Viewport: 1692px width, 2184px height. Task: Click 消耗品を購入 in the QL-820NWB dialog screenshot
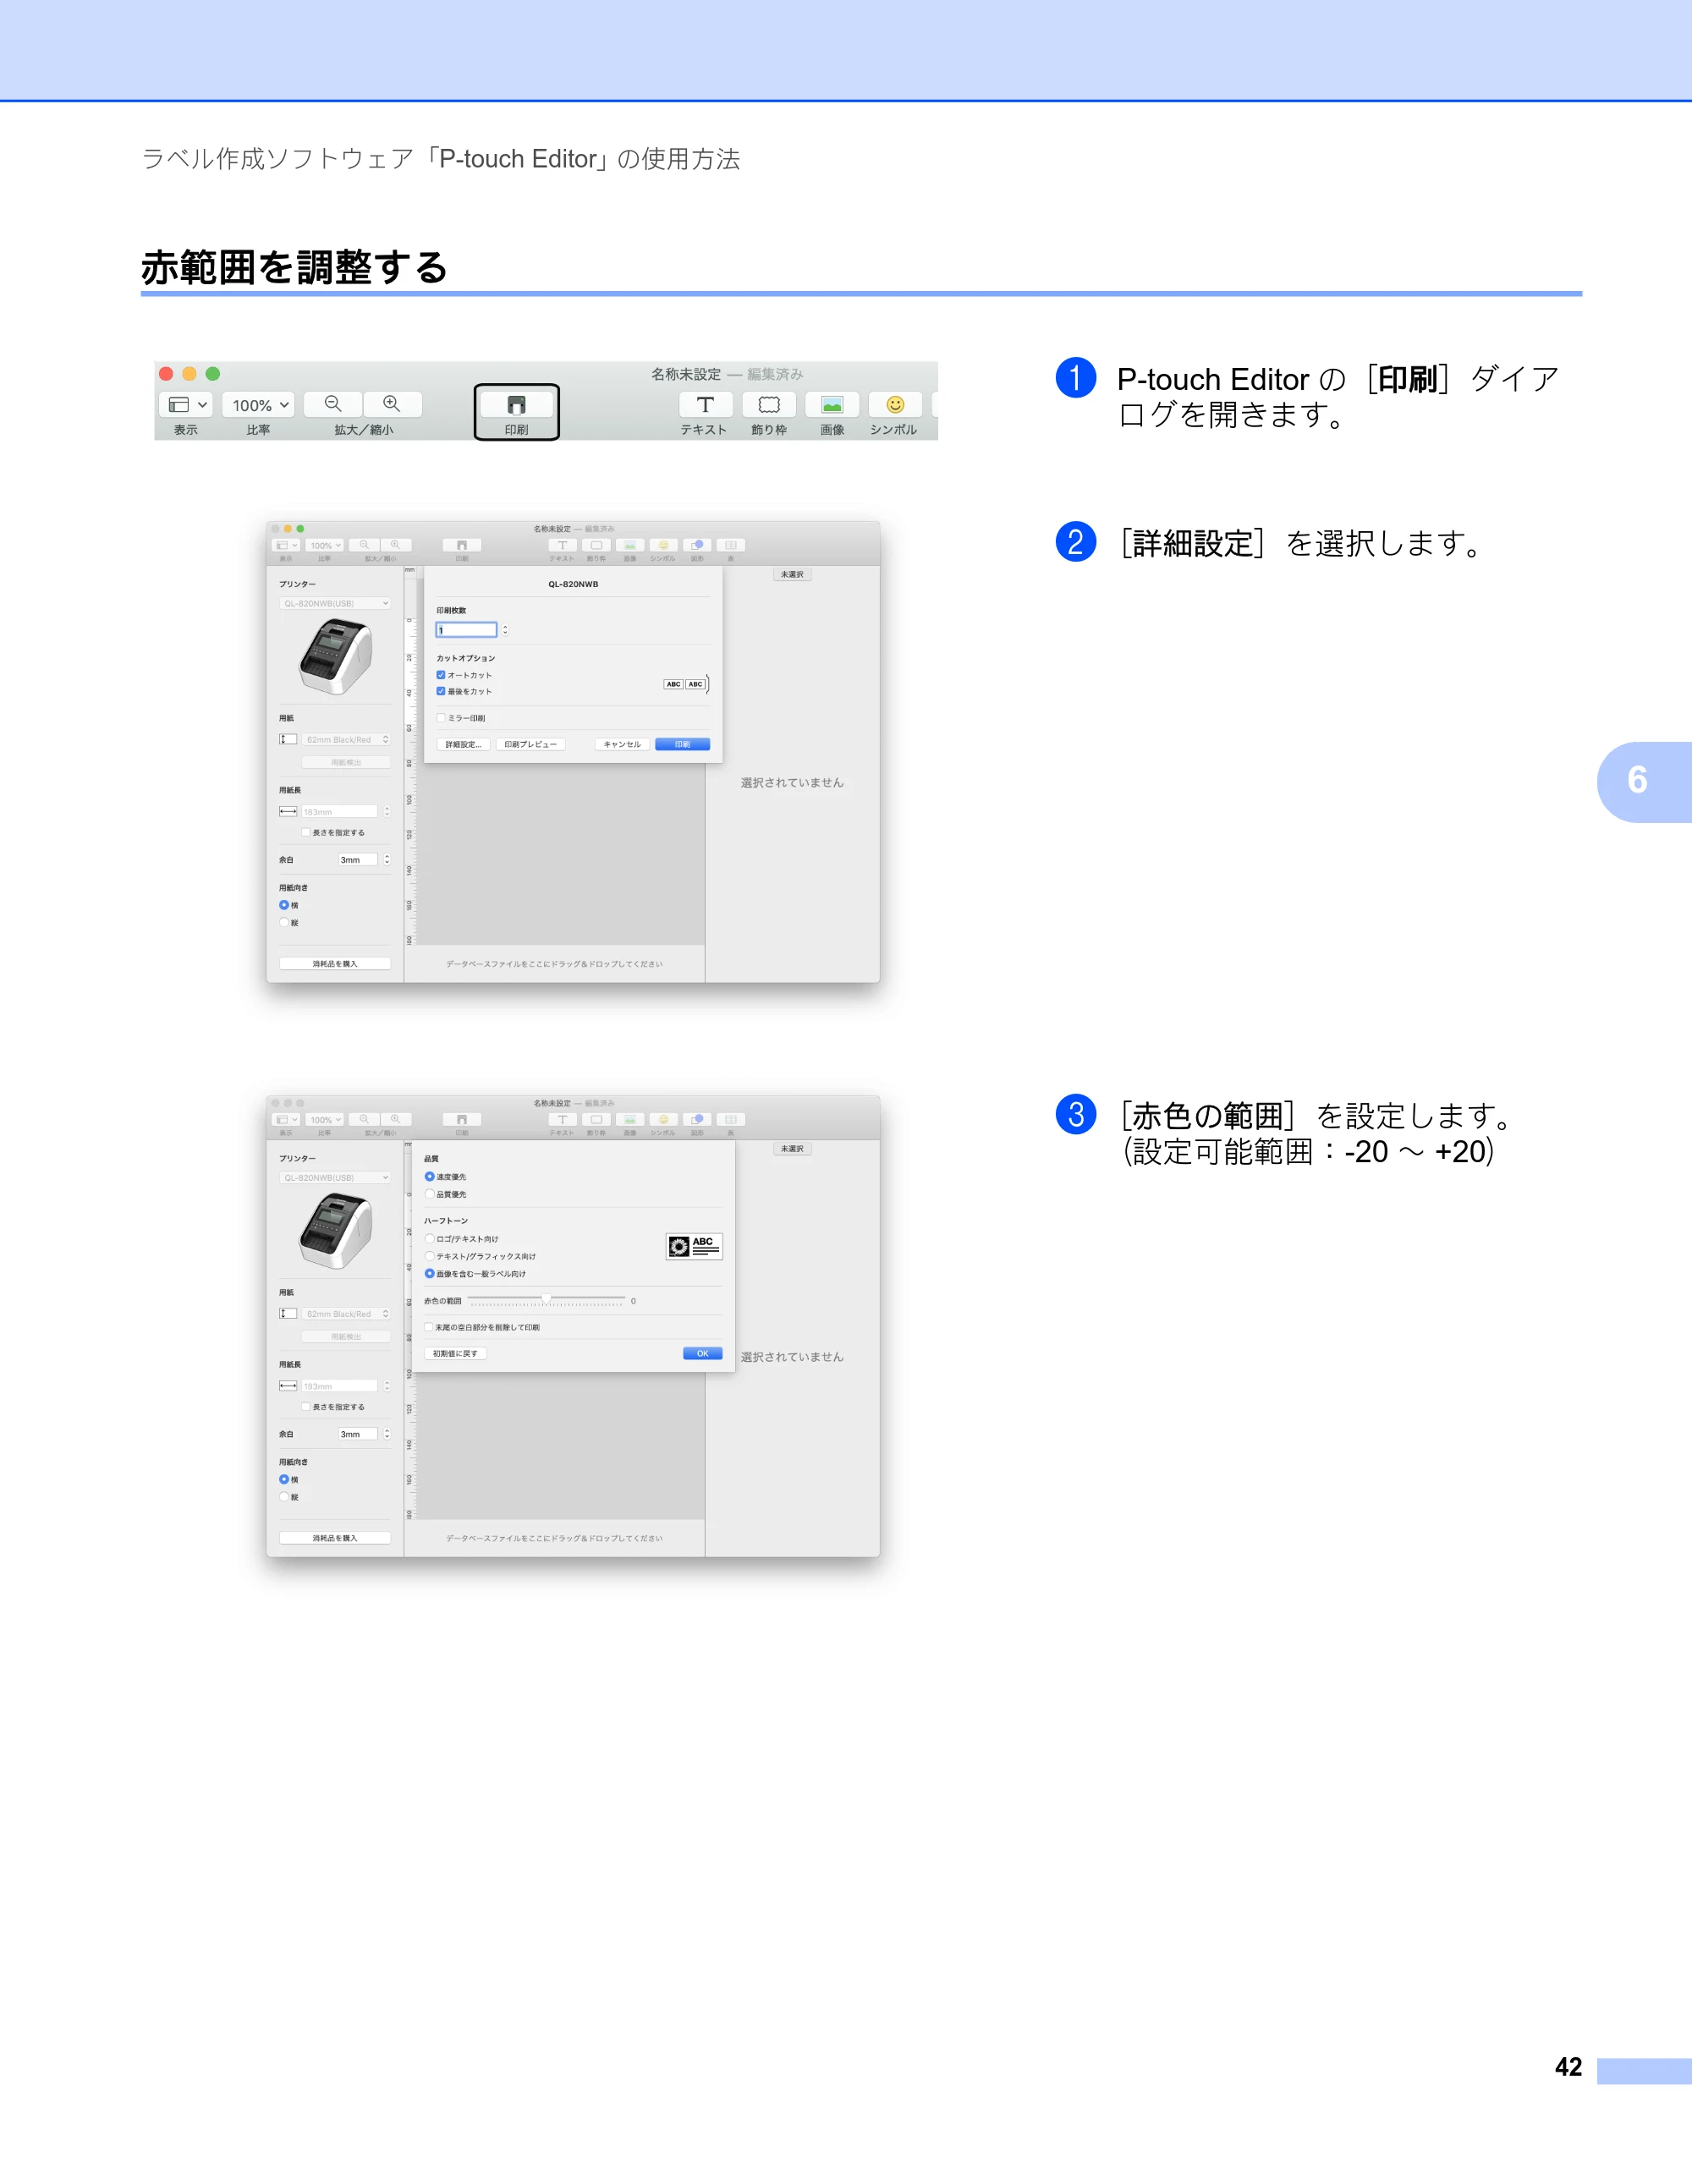point(335,963)
